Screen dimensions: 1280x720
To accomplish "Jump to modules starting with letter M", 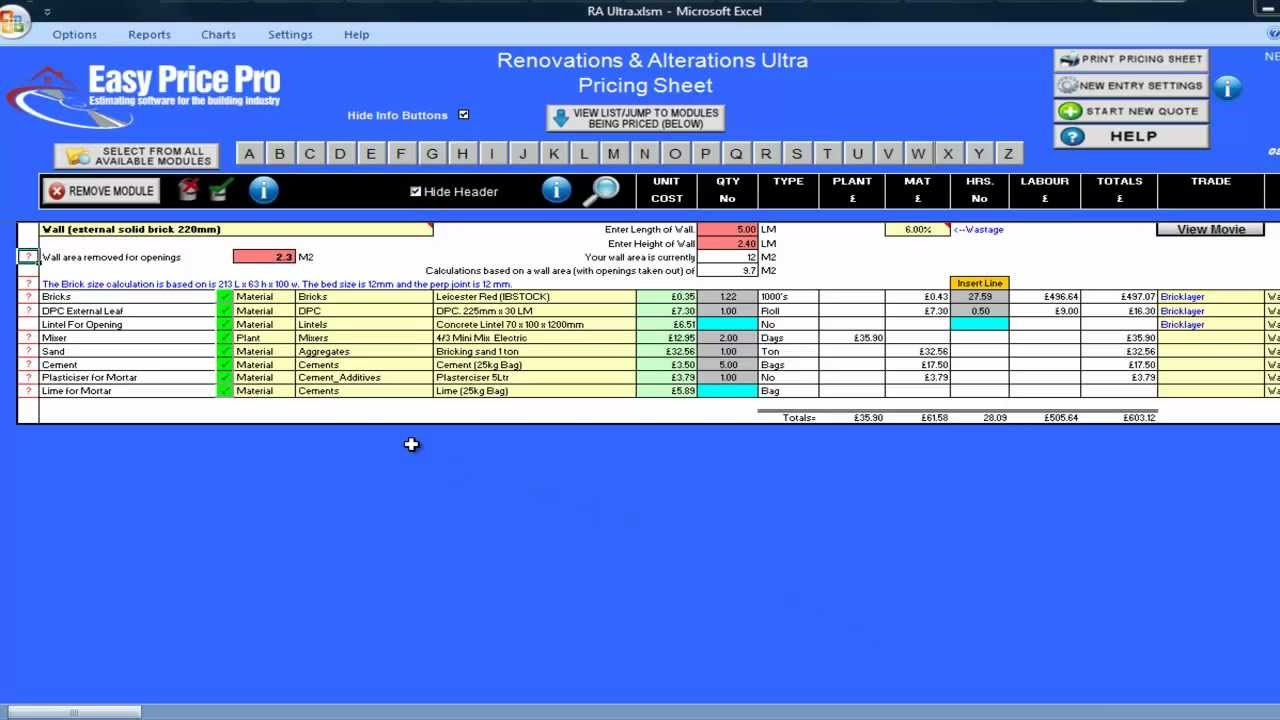I will [x=614, y=154].
